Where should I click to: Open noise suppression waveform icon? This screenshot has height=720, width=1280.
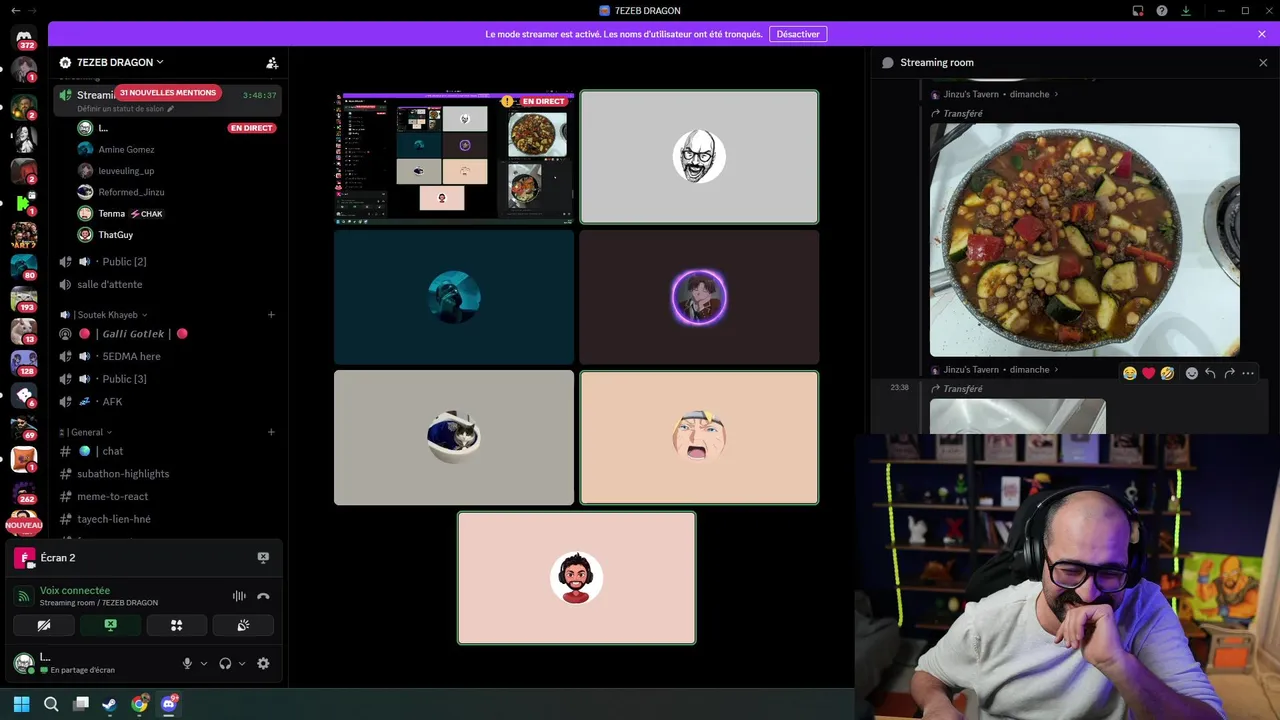pyautogui.click(x=239, y=596)
